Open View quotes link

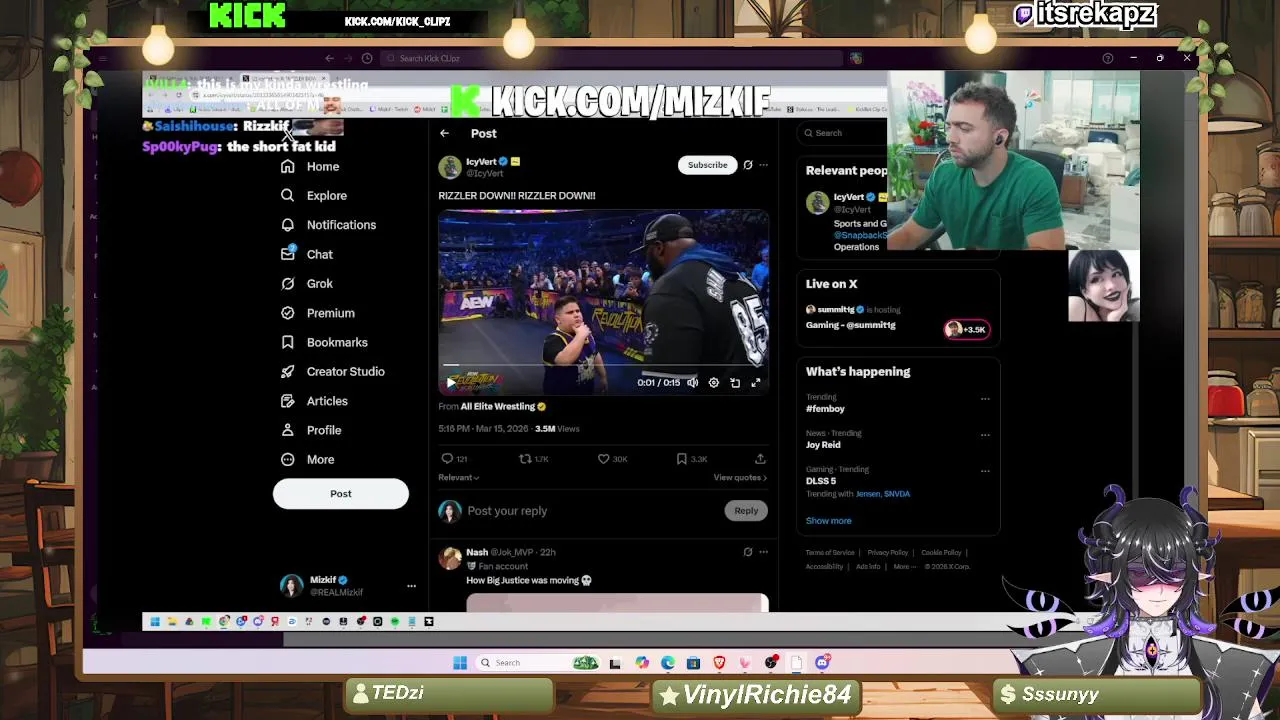pos(740,478)
